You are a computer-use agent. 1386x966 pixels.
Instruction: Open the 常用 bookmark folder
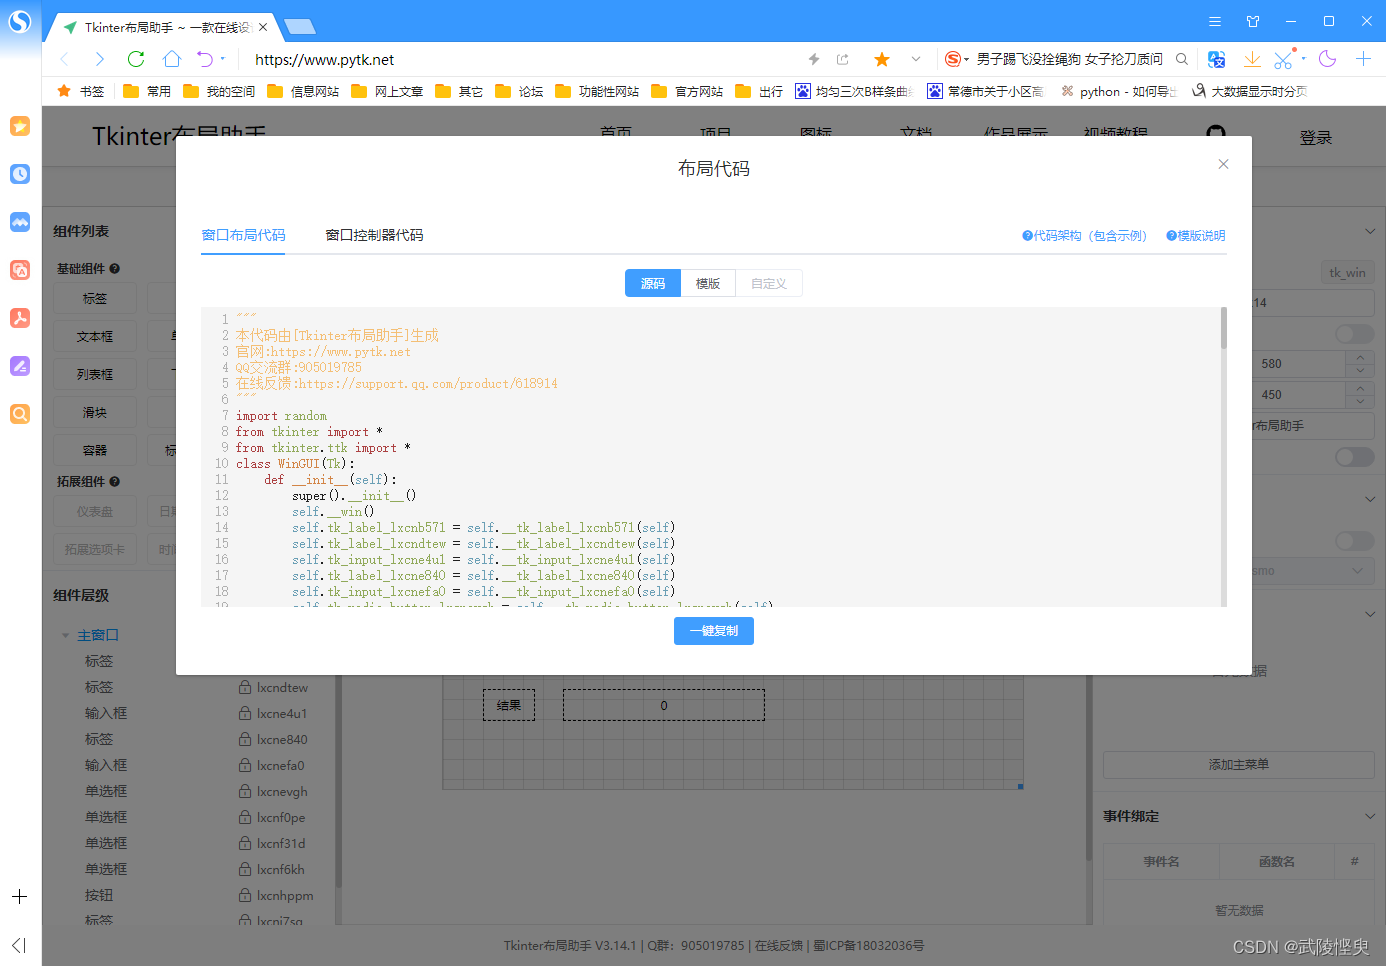point(147,91)
